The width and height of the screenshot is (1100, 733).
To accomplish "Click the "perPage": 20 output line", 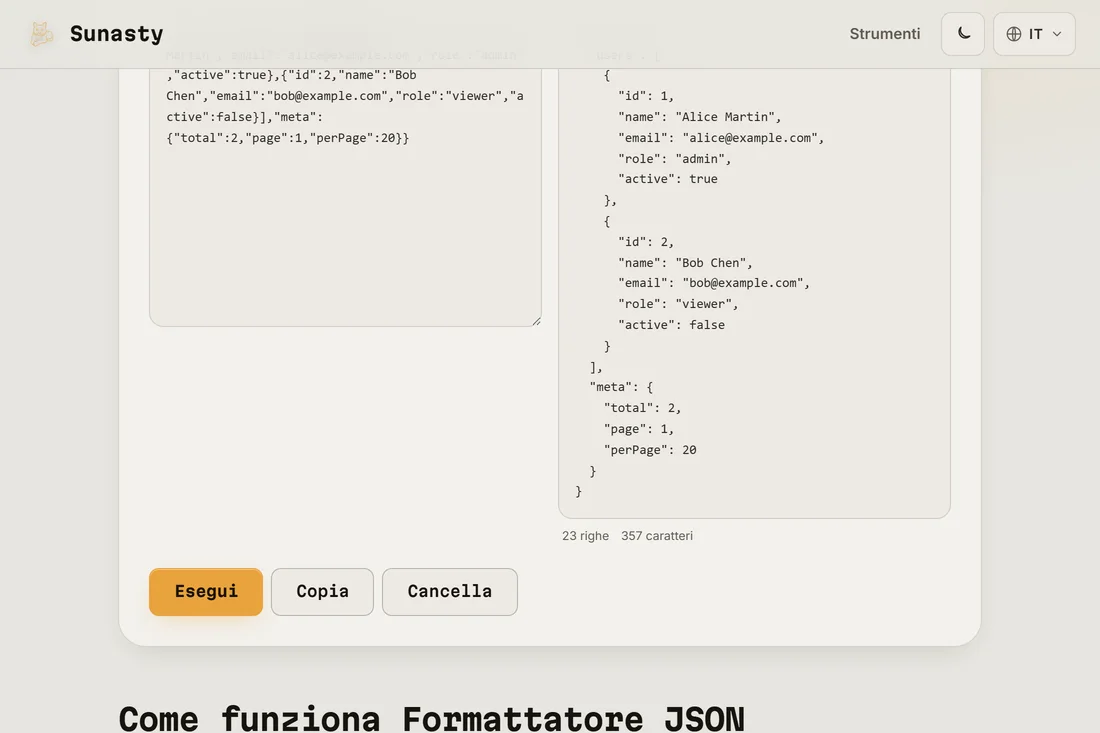I will pyautogui.click(x=650, y=450).
